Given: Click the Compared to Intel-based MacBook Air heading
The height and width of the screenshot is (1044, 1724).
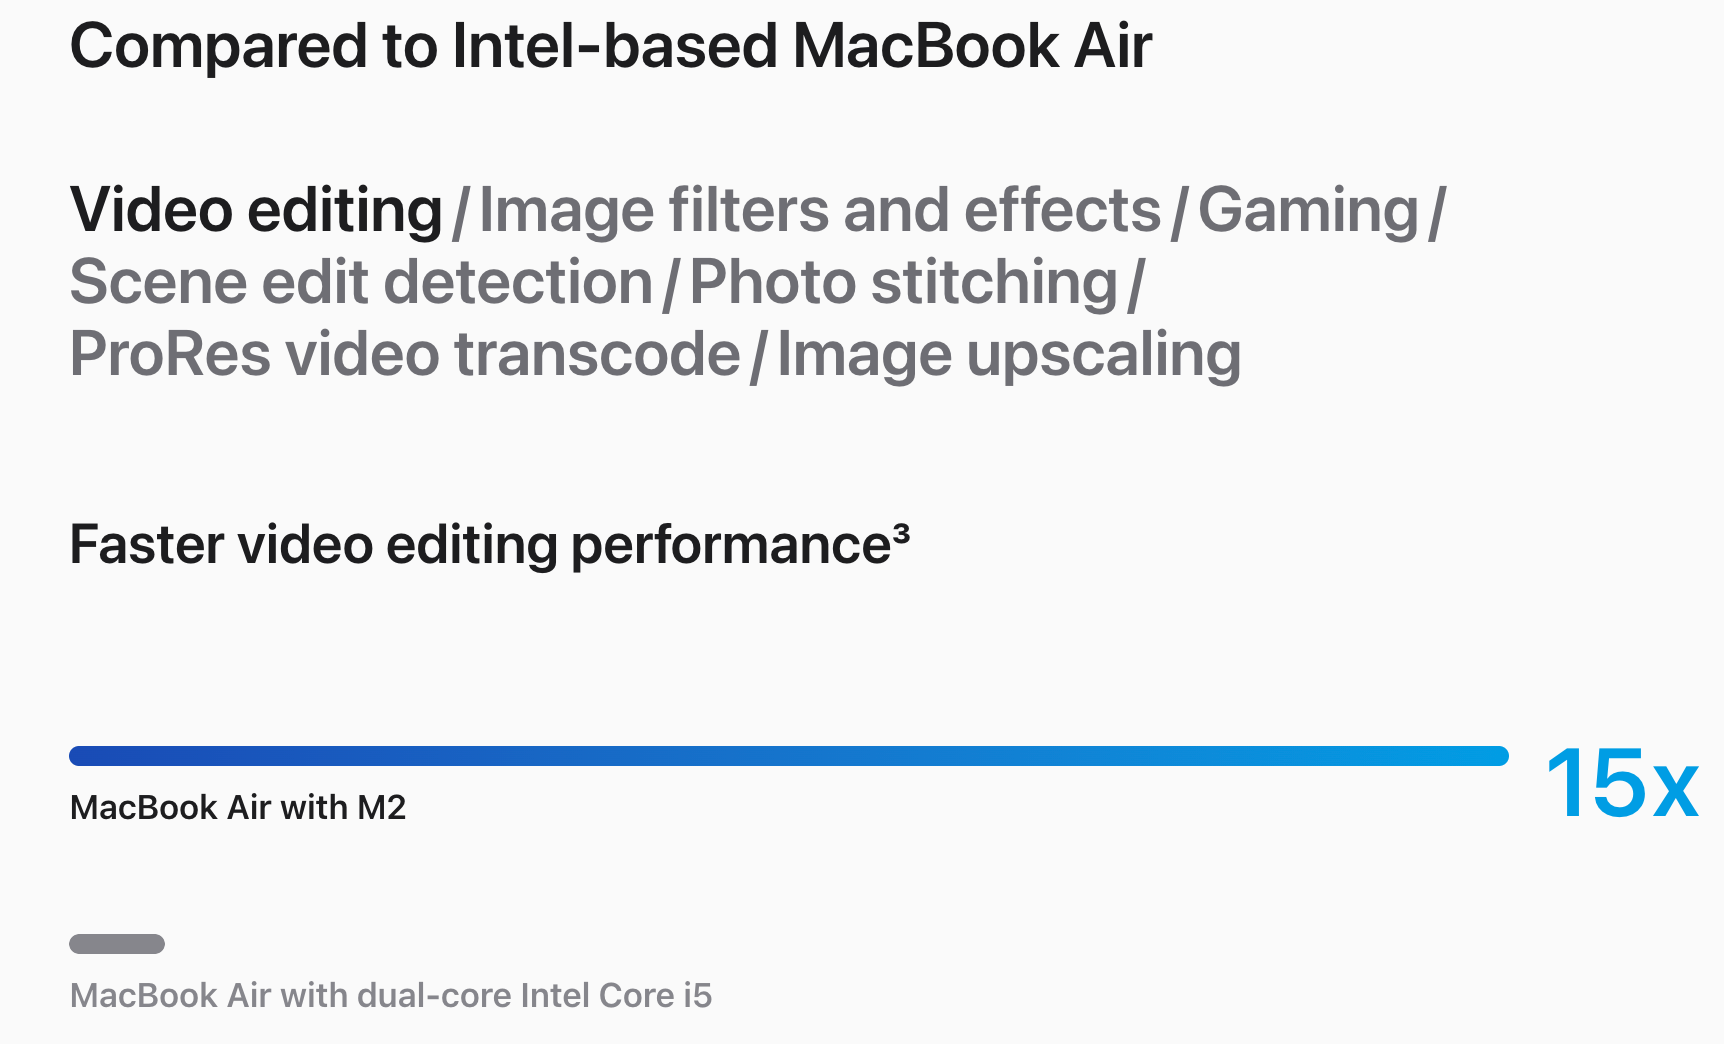Looking at the screenshot, I should coord(611,47).
